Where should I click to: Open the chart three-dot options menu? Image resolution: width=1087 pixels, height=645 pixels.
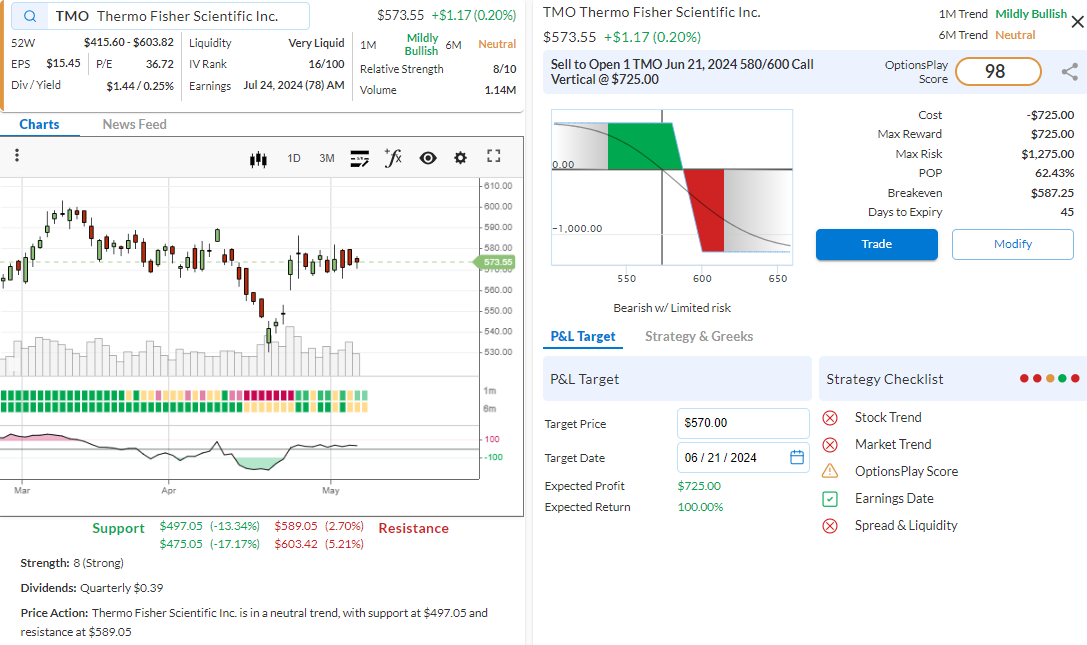(x=17, y=155)
